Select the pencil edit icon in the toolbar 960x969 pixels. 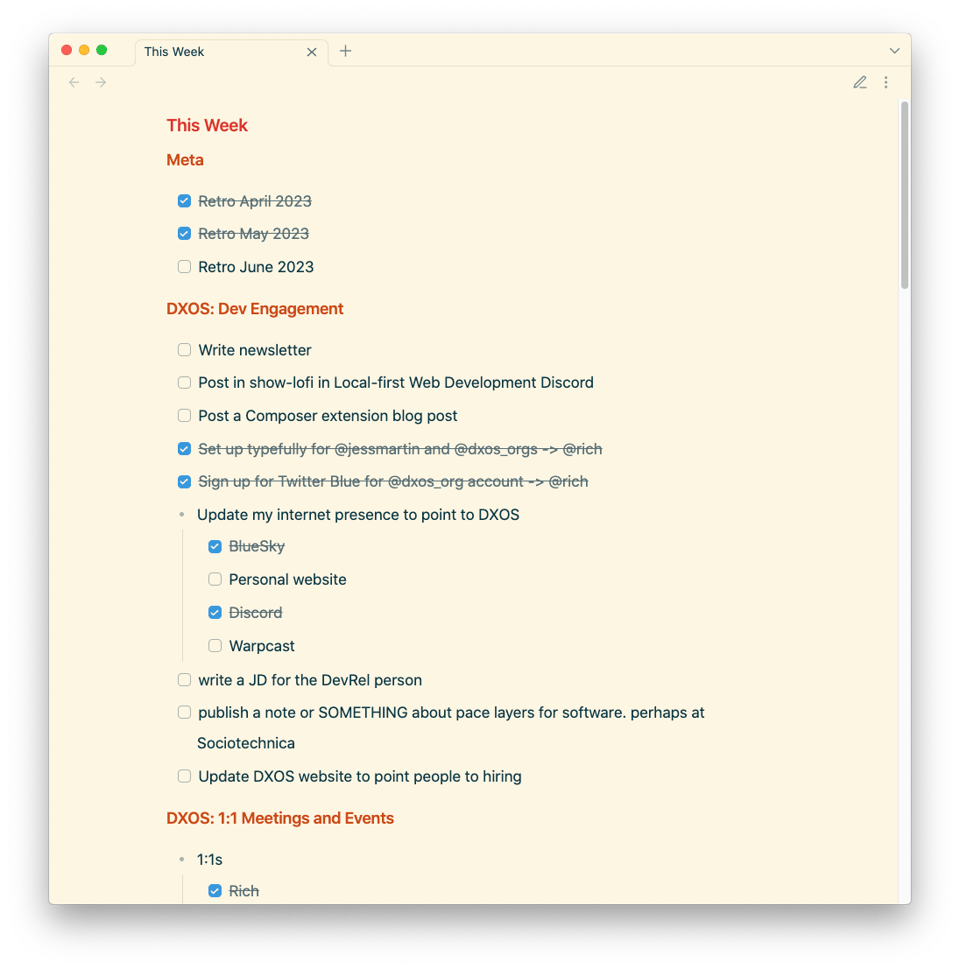(860, 82)
